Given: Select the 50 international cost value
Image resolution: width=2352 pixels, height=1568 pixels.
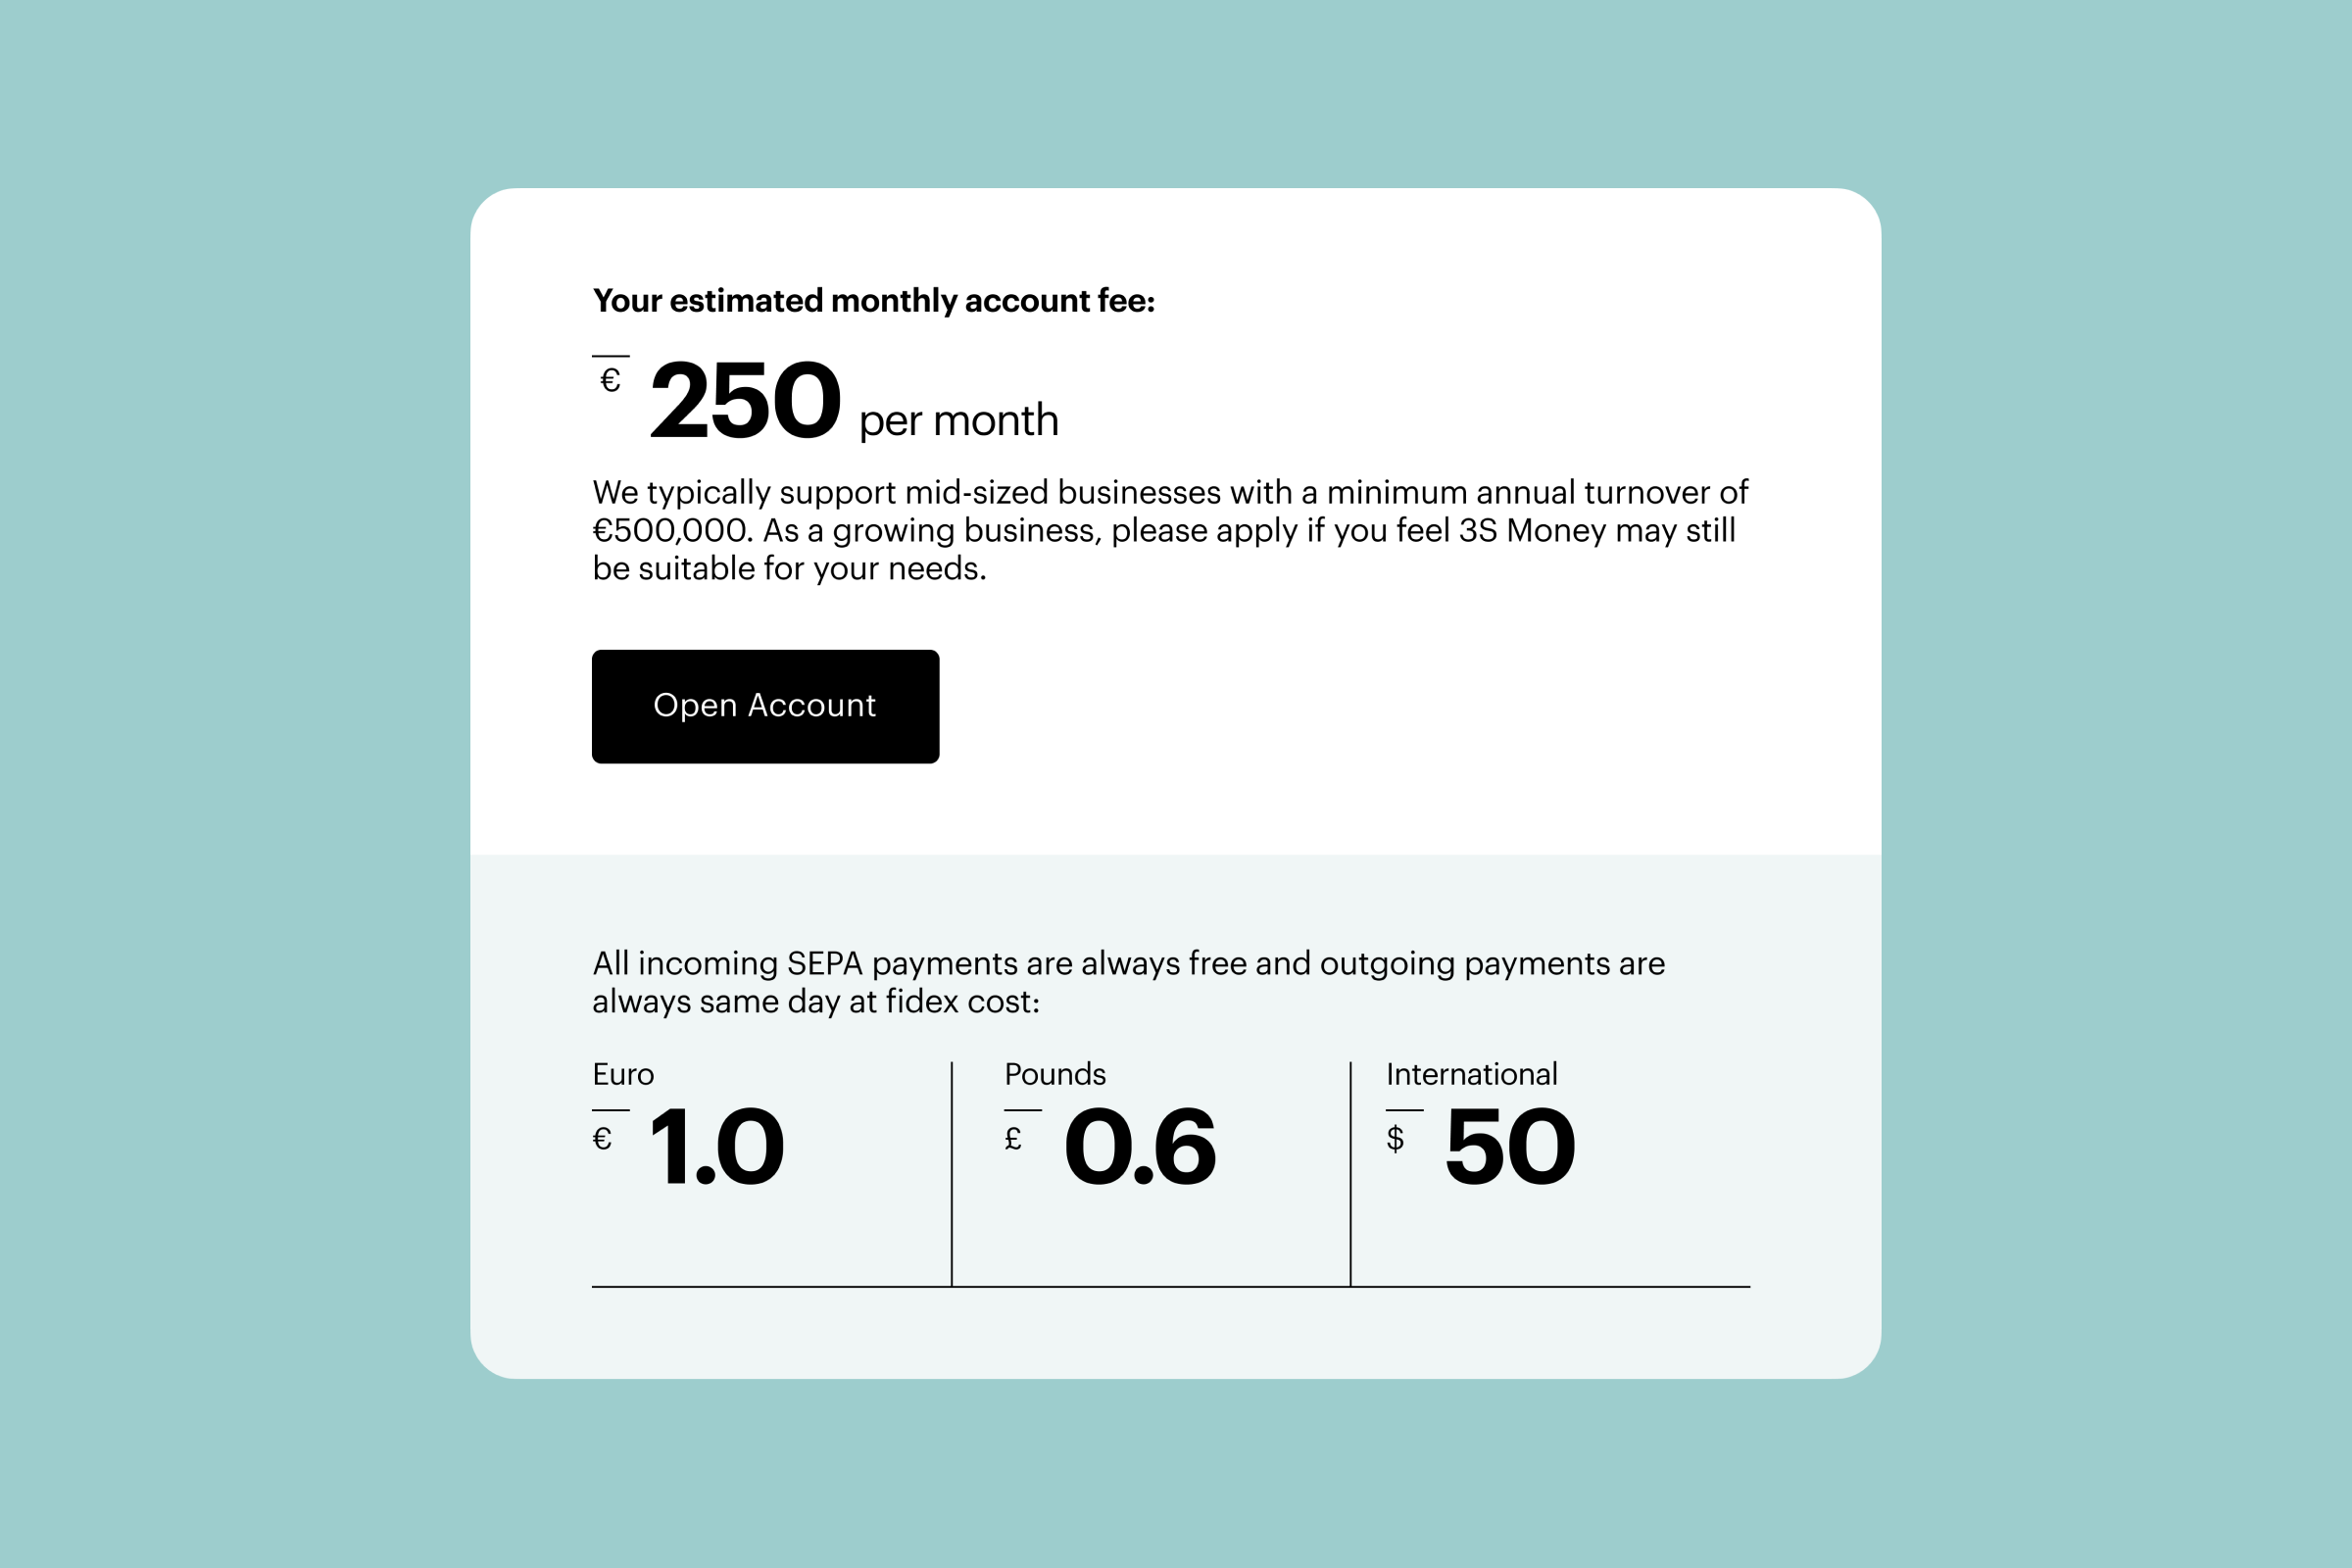Looking at the screenshot, I should (1510, 1146).
